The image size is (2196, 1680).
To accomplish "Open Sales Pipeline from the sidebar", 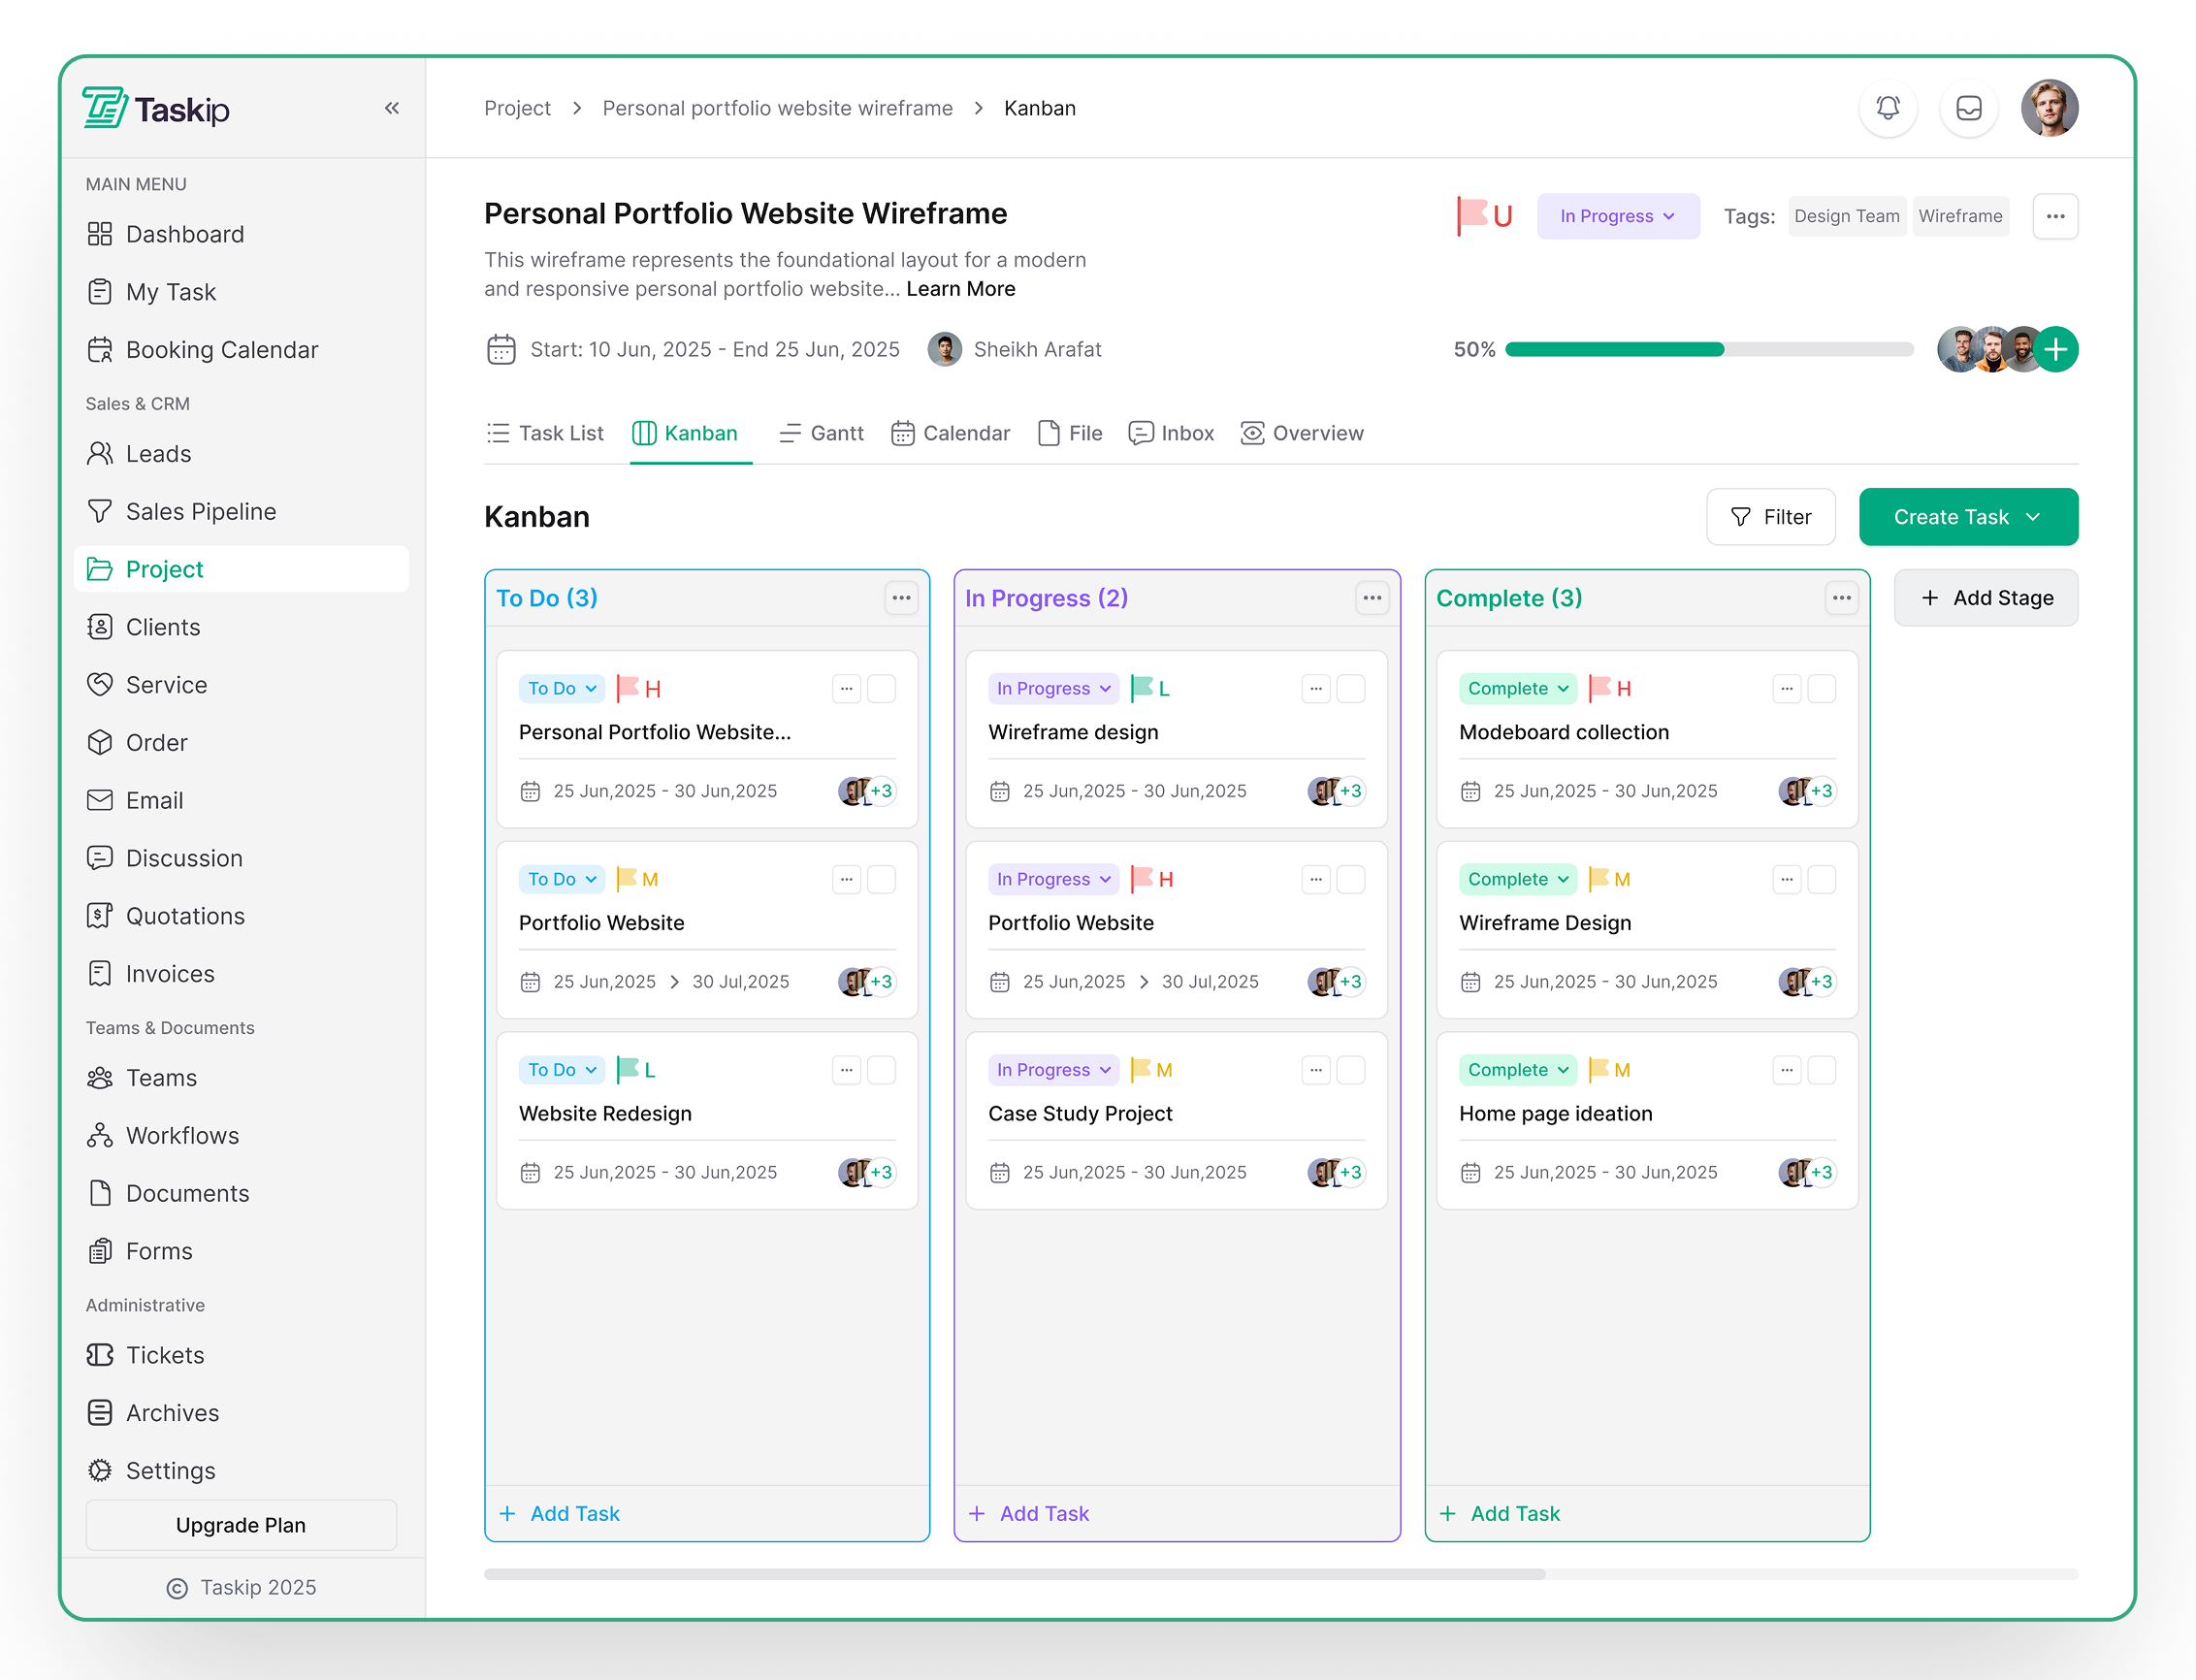I will click(x=200, y=511).
